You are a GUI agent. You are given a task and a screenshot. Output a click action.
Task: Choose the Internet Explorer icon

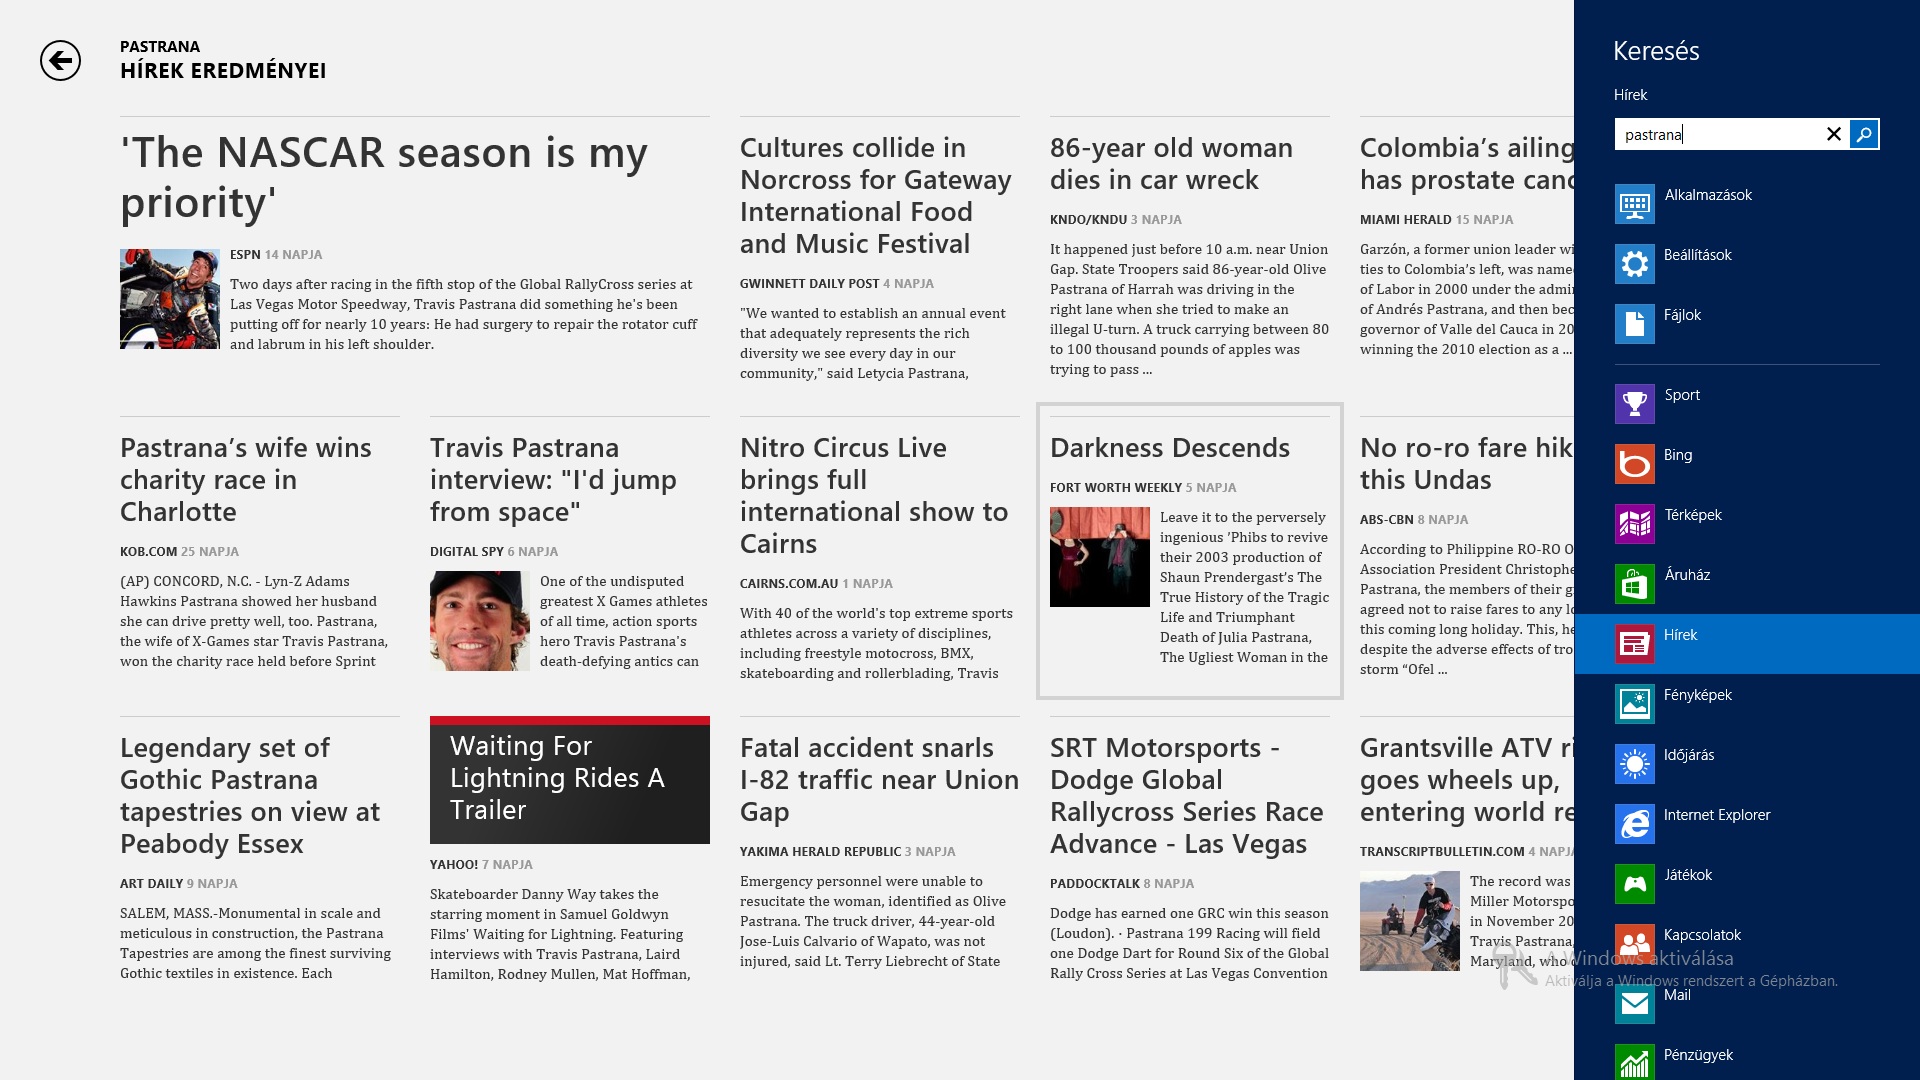click(1634, 824)
